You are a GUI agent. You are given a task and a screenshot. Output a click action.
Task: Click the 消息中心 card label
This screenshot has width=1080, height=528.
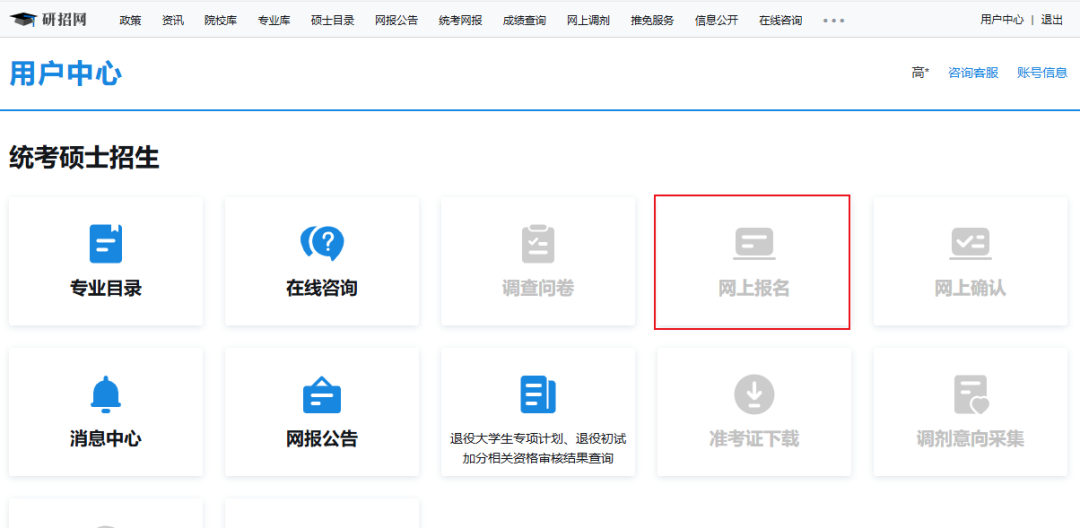(x=105, y=439)
